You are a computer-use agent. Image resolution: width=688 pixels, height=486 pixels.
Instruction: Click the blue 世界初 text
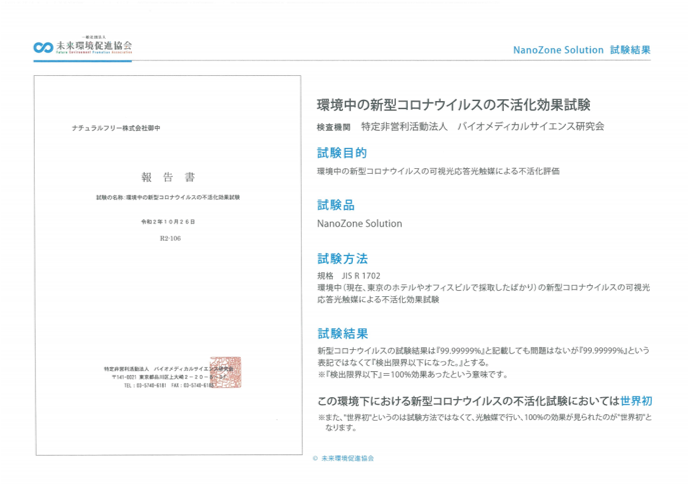point(636,401)
